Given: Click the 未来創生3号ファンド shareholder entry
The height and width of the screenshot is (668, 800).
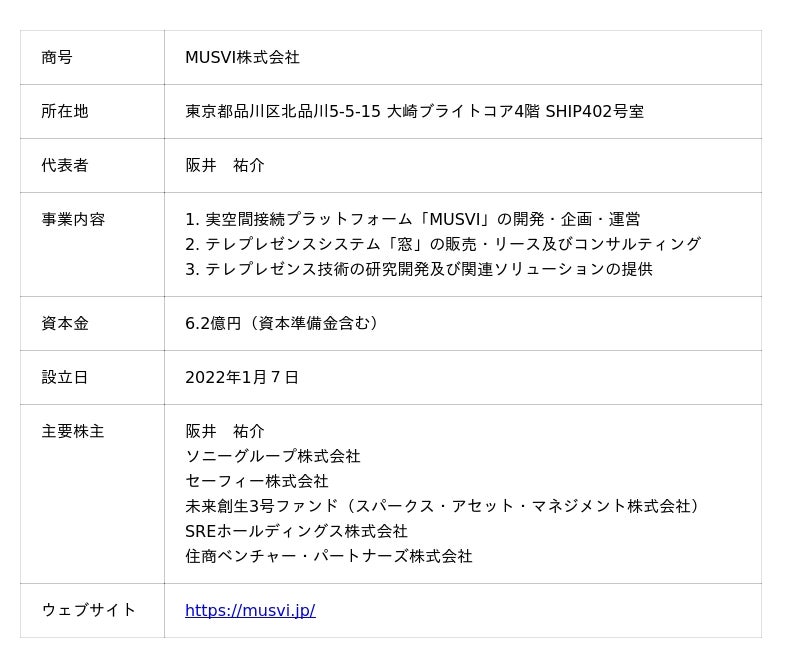Looking at the screenshot, I should [x=442, y=506].
